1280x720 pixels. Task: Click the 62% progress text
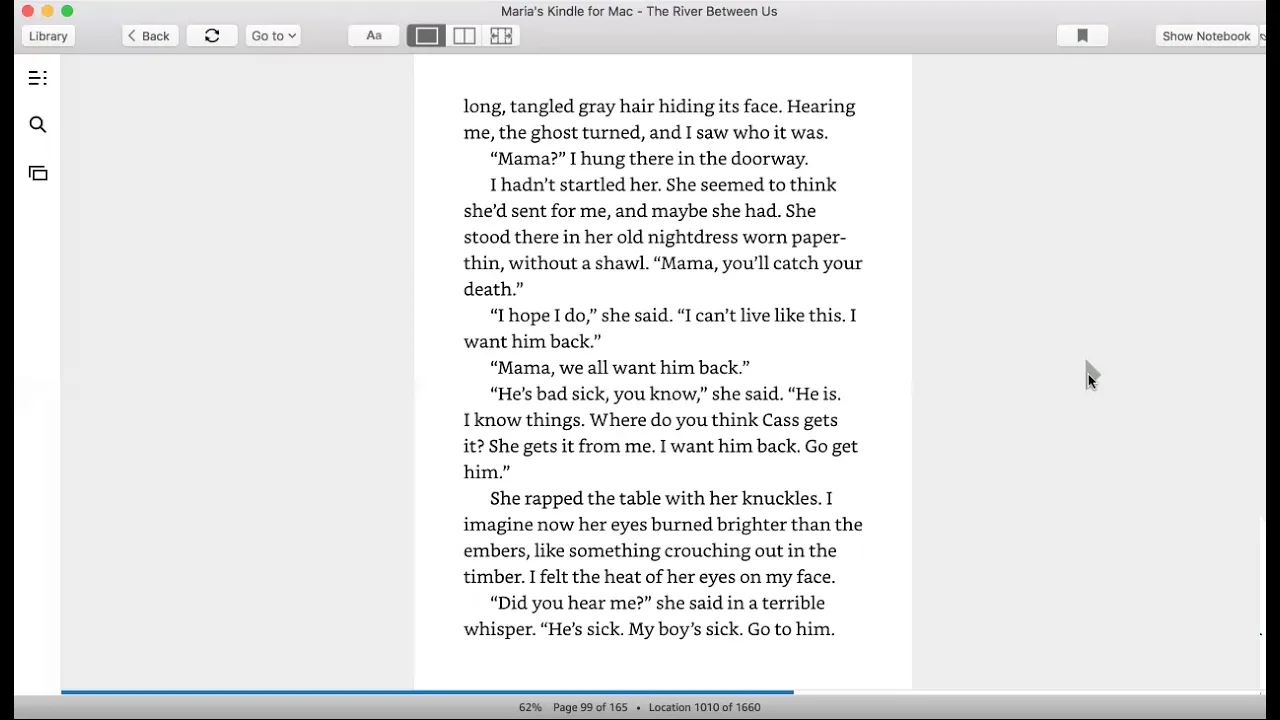pos(530,707)
